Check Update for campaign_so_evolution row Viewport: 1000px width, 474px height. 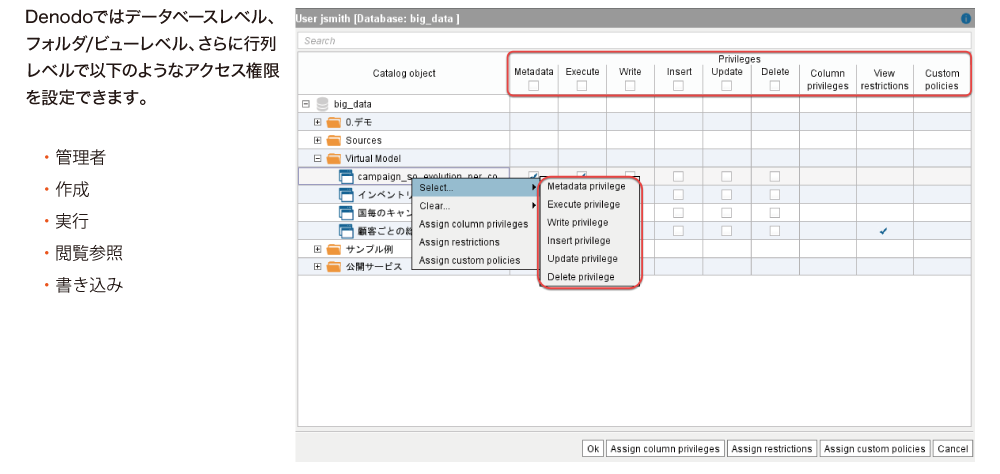coord(726,176)
